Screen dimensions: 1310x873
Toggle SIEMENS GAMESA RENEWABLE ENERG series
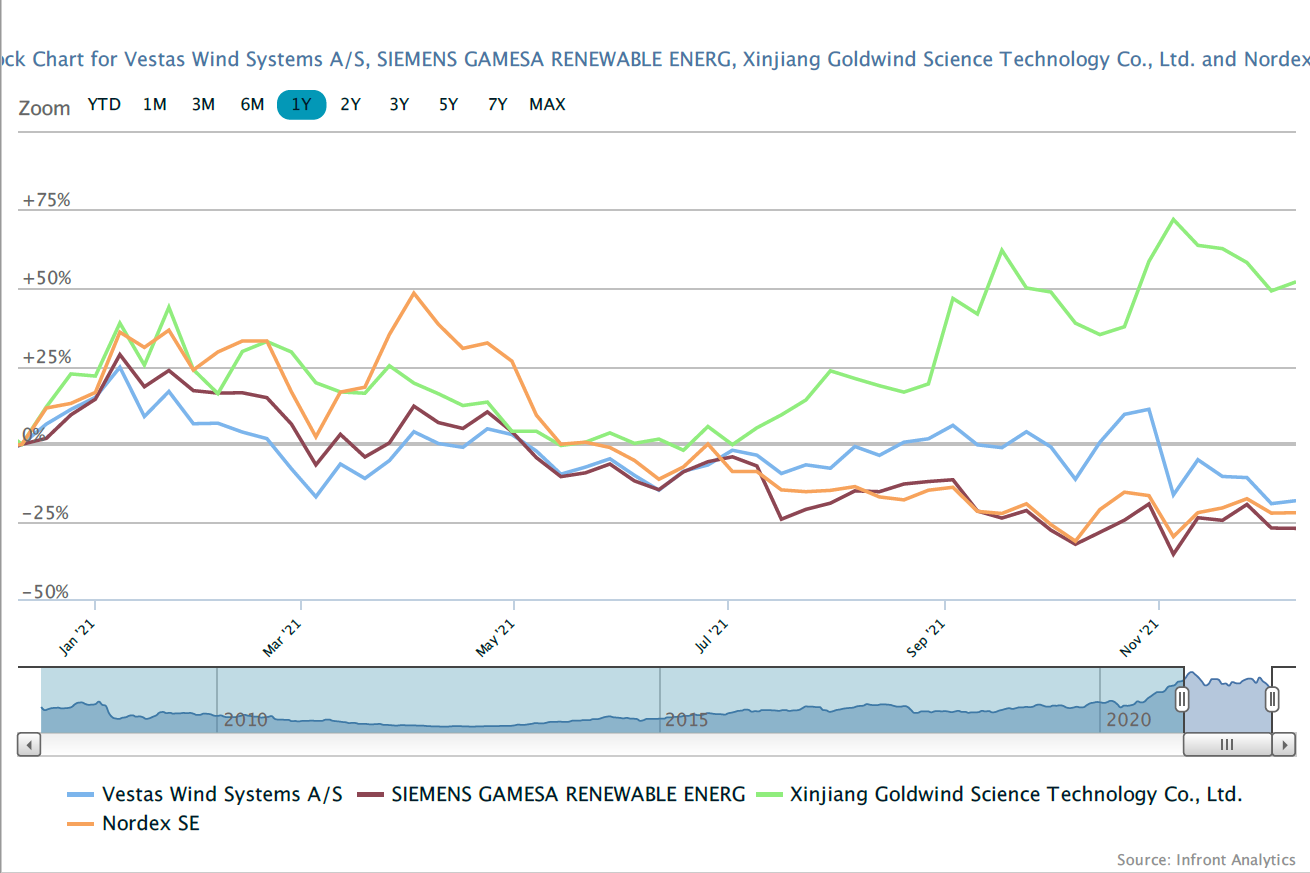pos(553,795)
